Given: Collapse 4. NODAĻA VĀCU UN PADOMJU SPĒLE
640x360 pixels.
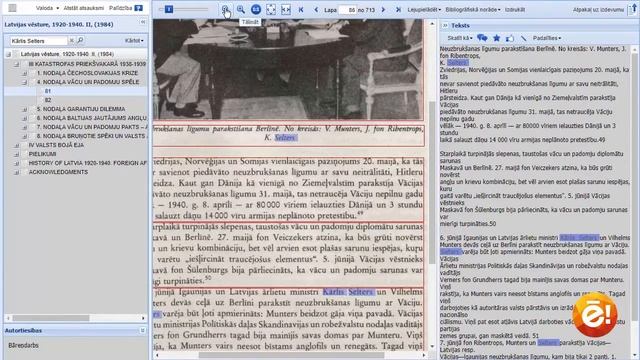Looking at the screenshot, I should (24, 82).
